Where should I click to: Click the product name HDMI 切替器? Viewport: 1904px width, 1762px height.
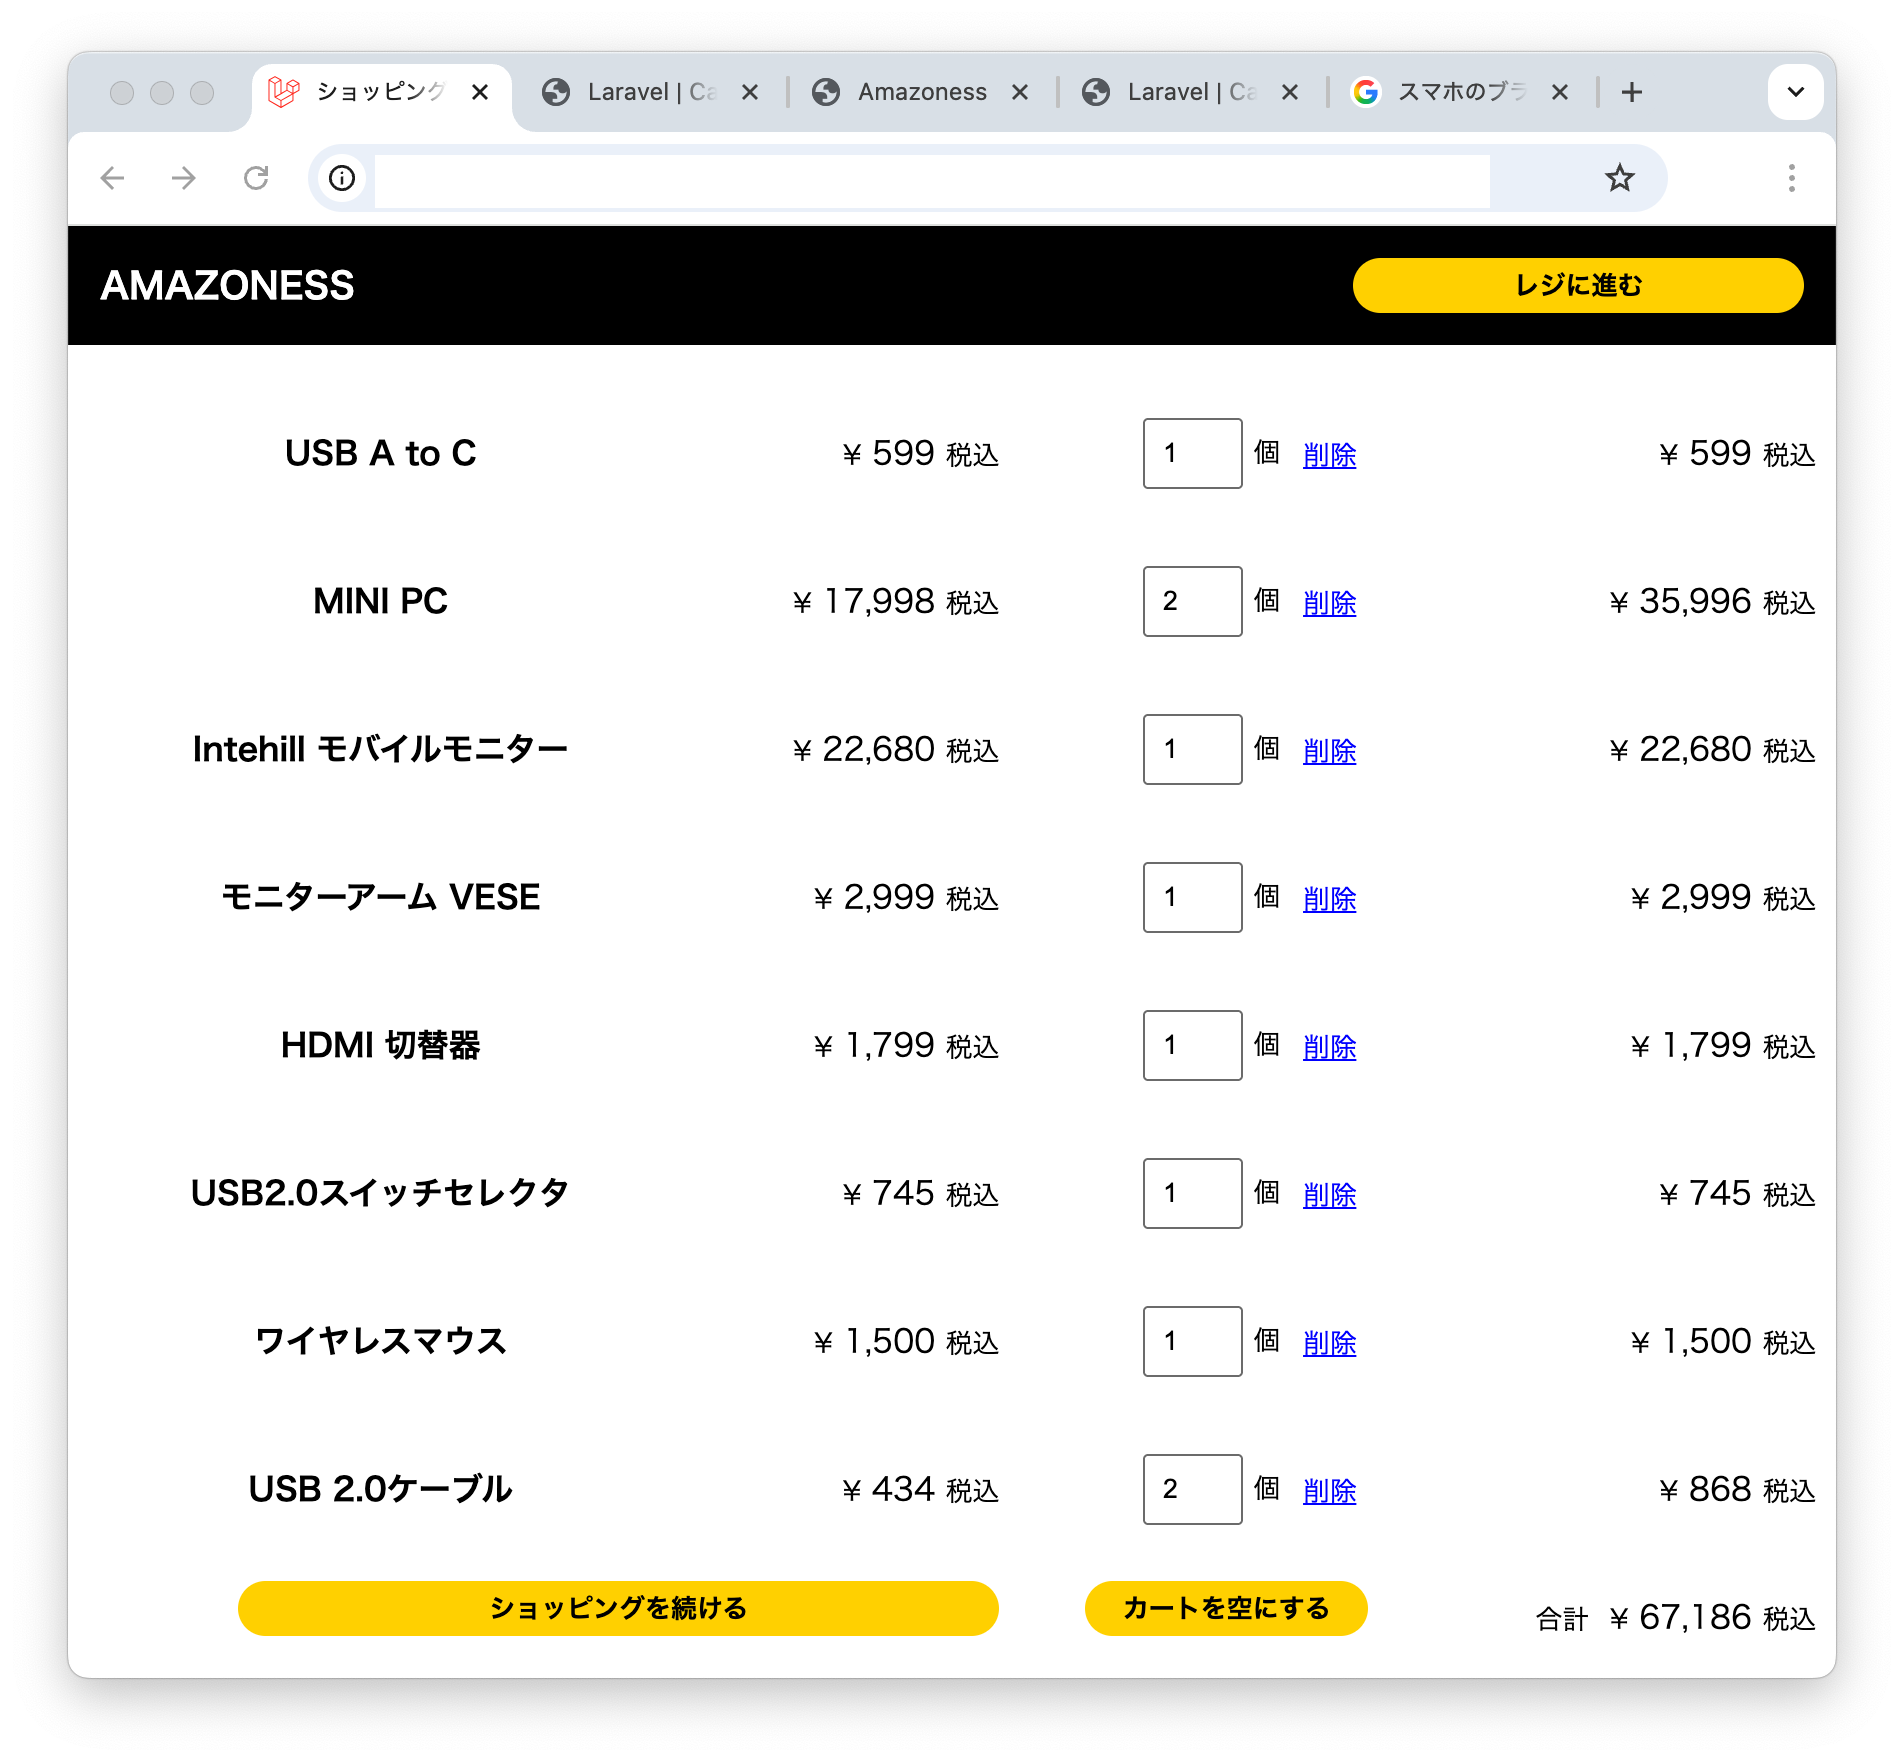click(380, 1045)
